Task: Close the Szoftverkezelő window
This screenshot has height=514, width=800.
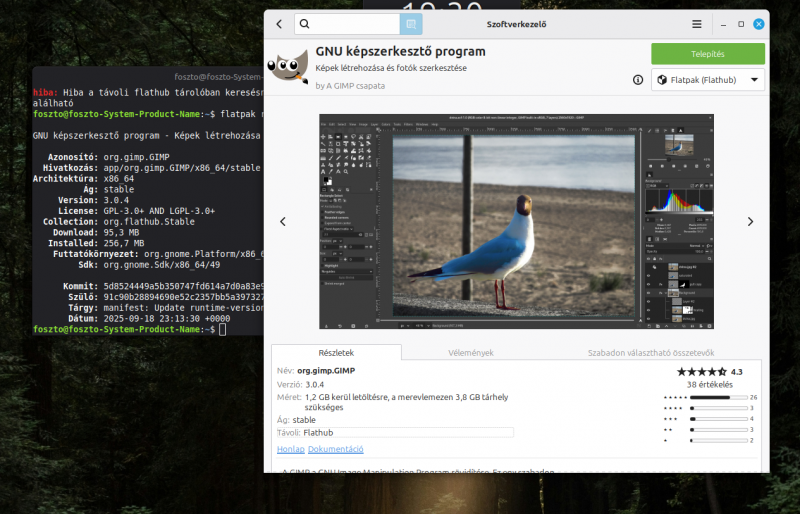Action: click(x=759, y=24)
